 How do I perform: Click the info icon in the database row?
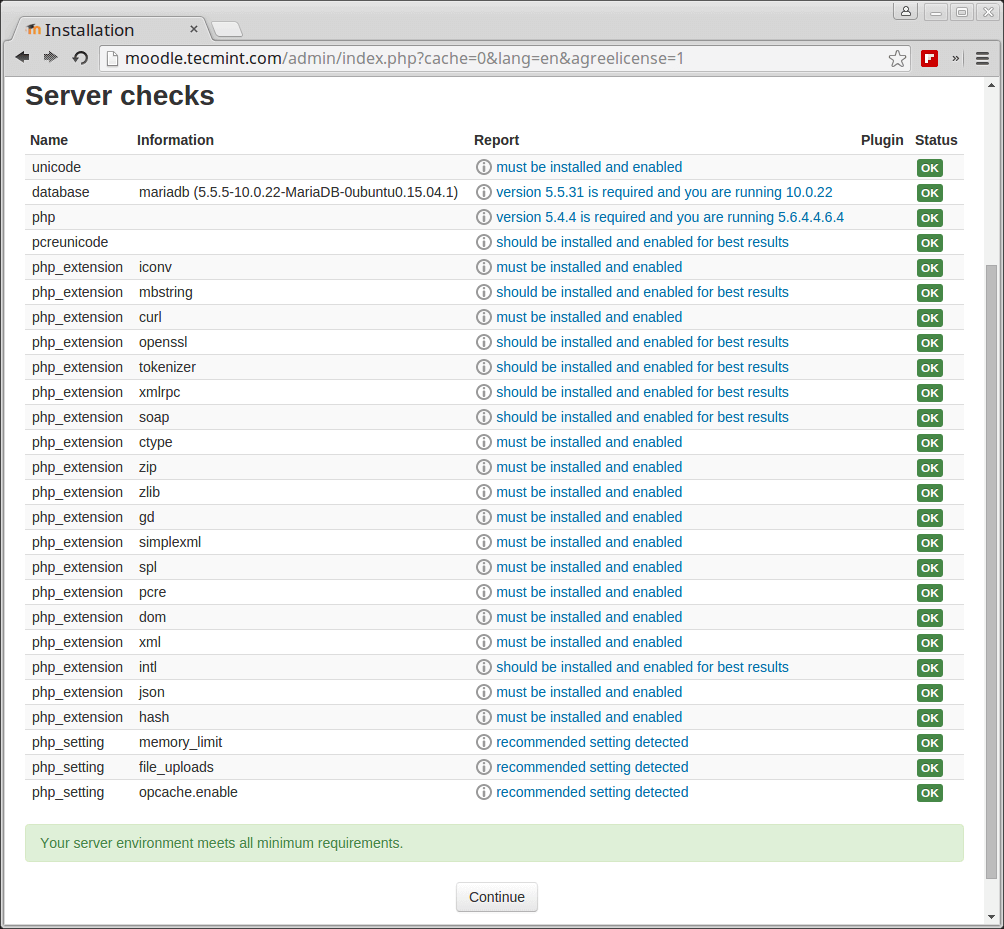pos(484,192)
